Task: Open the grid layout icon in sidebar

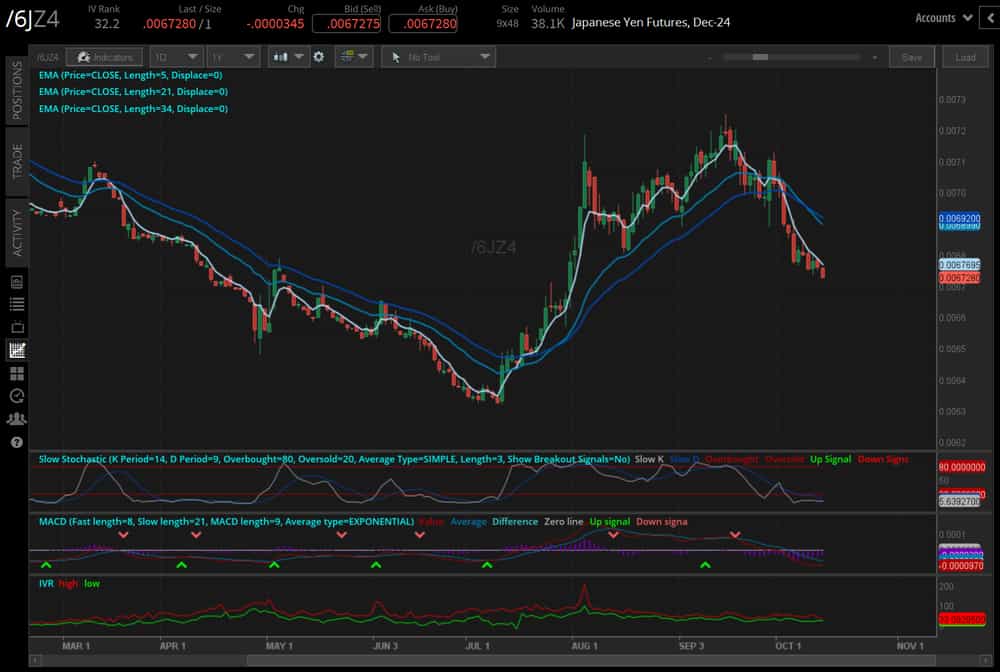Action: [16, 372]
